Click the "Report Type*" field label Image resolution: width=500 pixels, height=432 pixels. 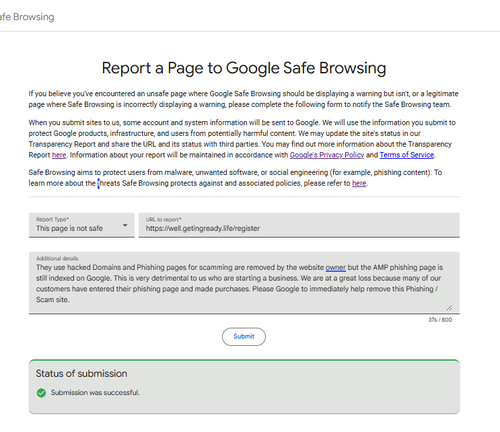coord(52,219)
